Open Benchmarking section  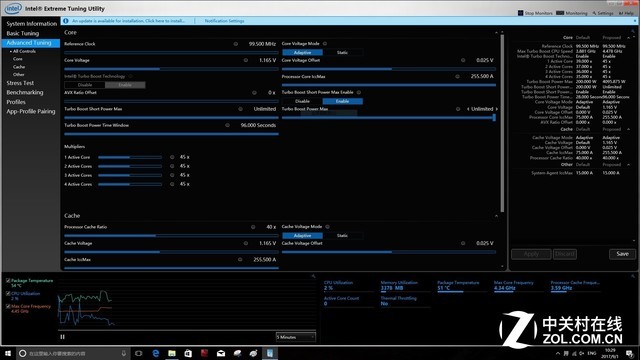(x=24, y=93)
